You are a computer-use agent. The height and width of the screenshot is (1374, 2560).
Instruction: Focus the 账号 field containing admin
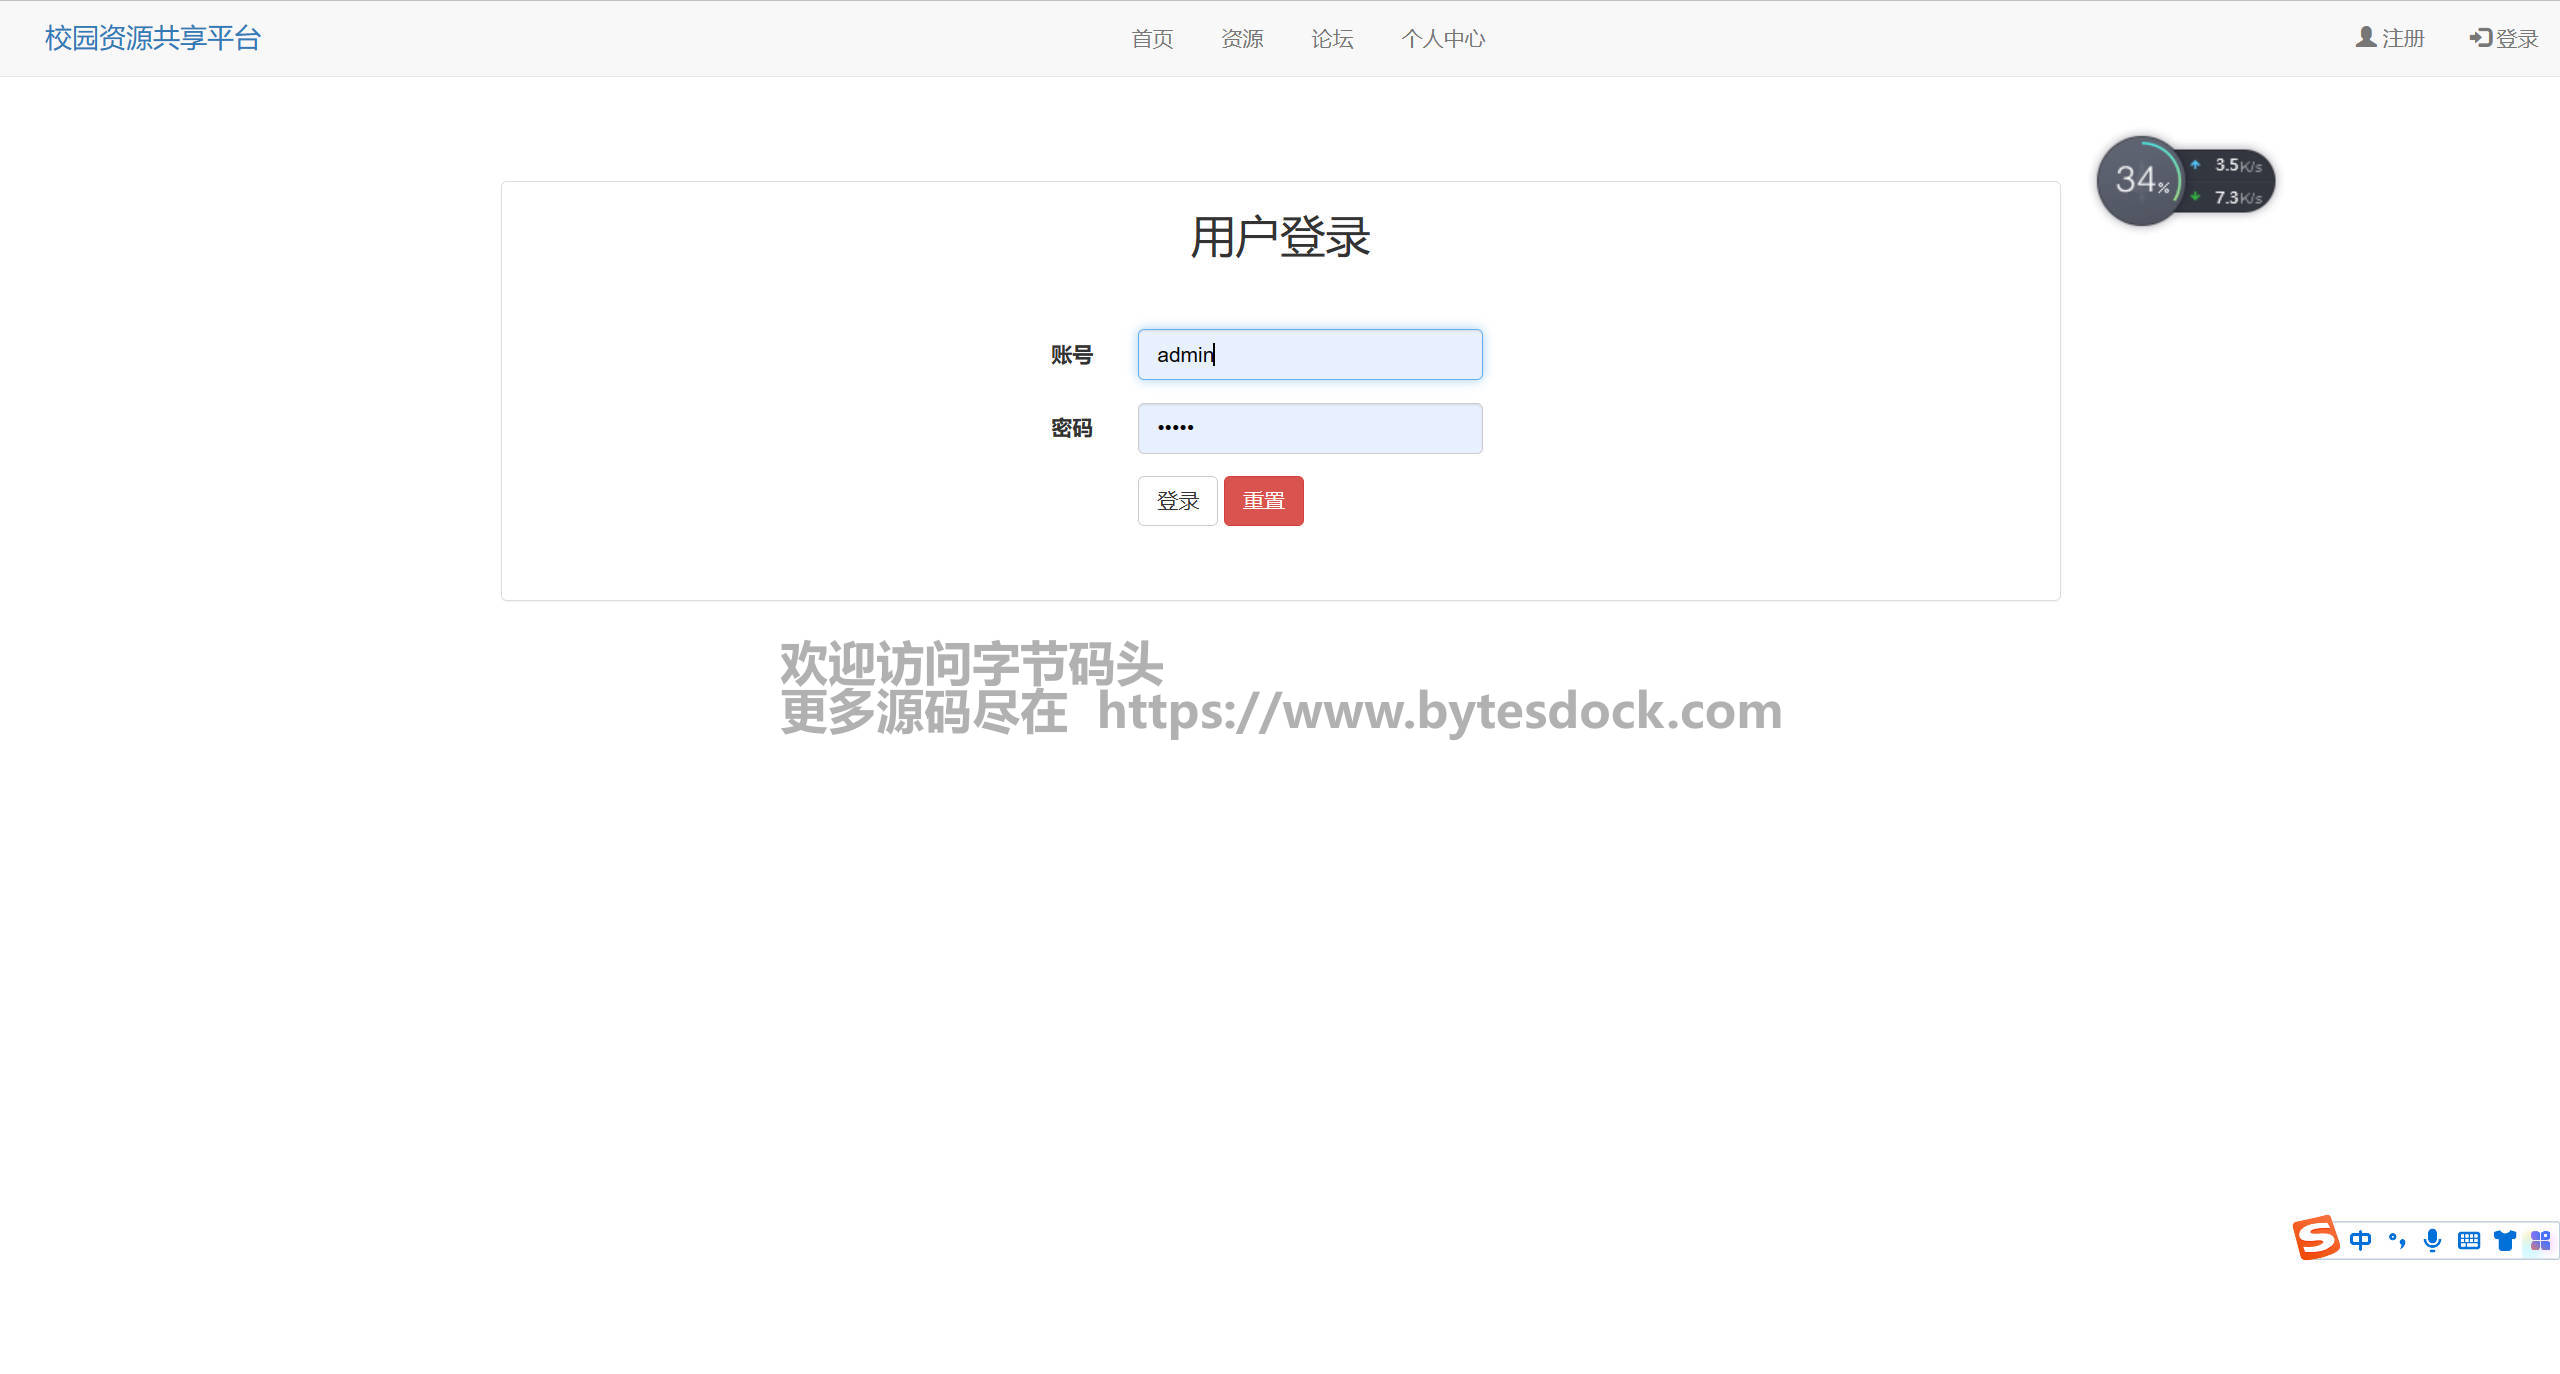click(x=1309, y=355)
